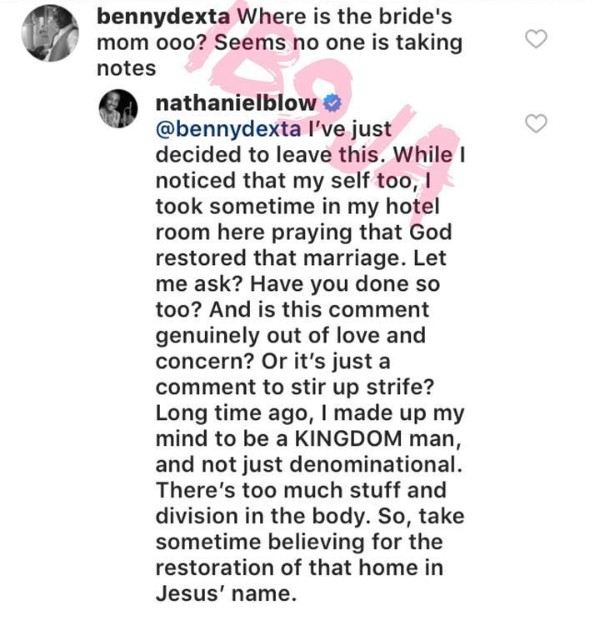Screen dimensions: 602x627
Task: Open nathanielblow's profile picture
Action: (125, 106)
